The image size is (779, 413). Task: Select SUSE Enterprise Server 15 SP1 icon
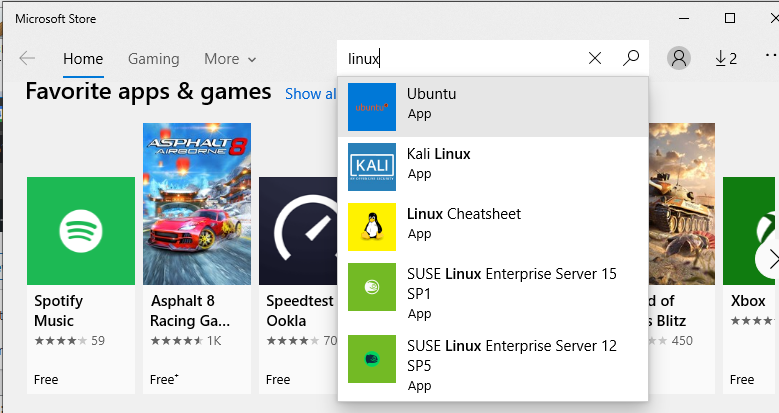coord(372,287)
